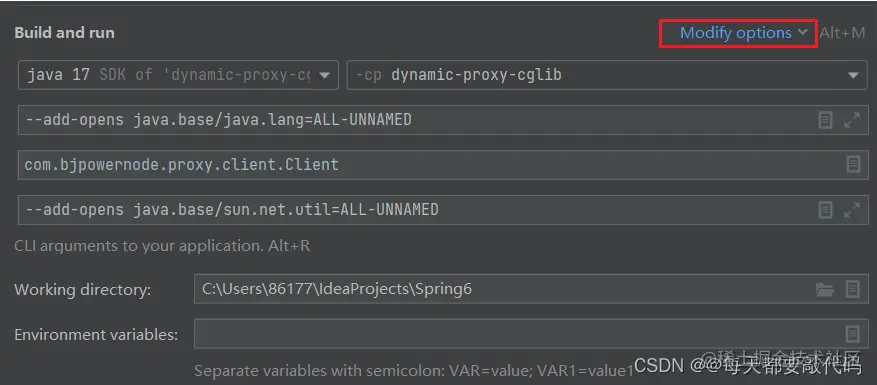Click the insert-macro icon in Working directory
The height and width of the screenshot is (385, 877).
tap(852, 289)
